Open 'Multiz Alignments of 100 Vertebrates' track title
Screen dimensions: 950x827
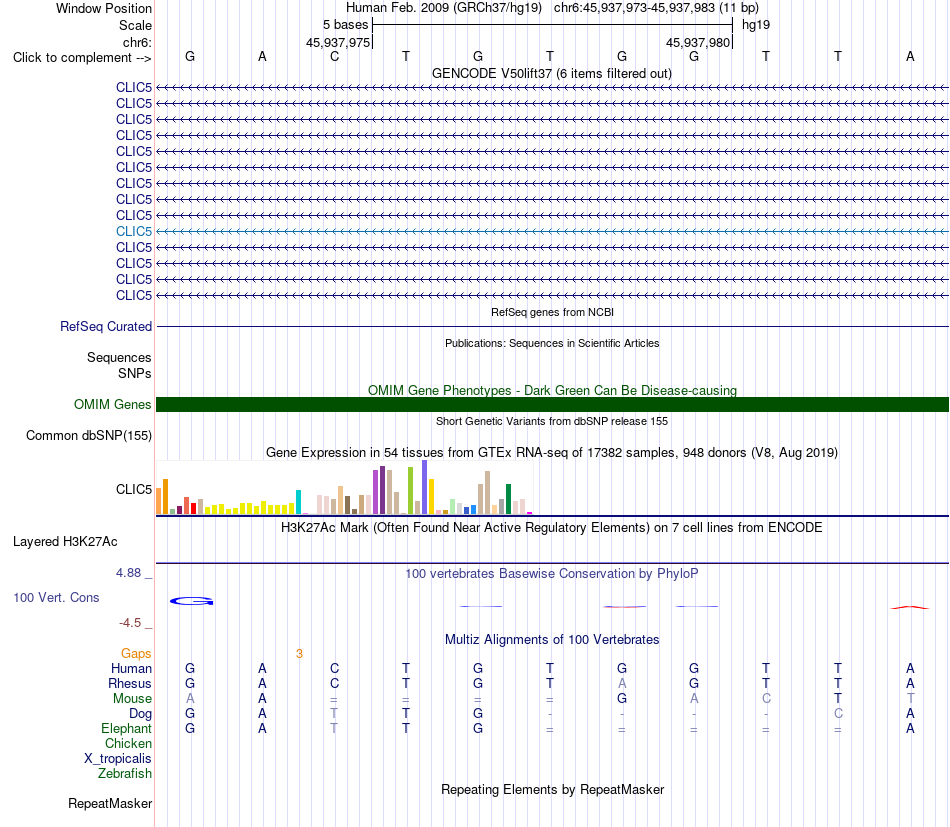point(552,640)
